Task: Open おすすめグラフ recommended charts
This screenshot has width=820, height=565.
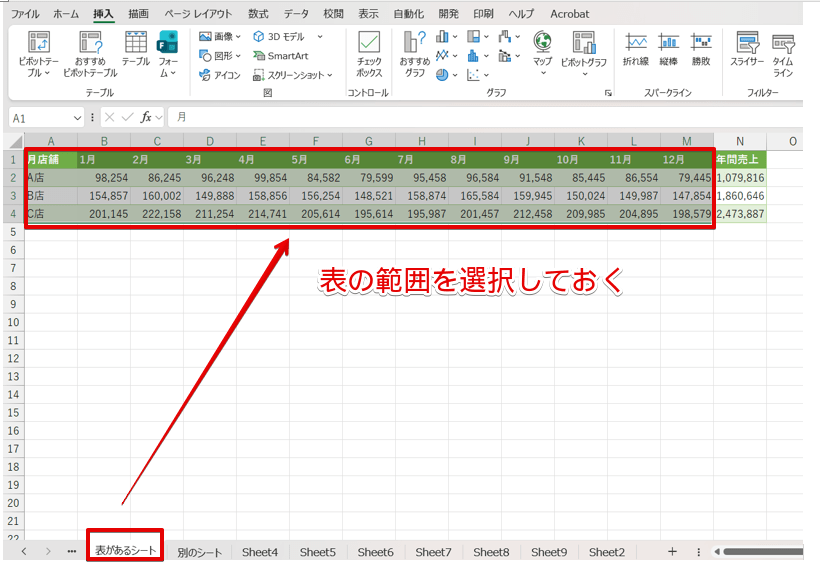Action: pyautogui.click(x=414, y=54)
